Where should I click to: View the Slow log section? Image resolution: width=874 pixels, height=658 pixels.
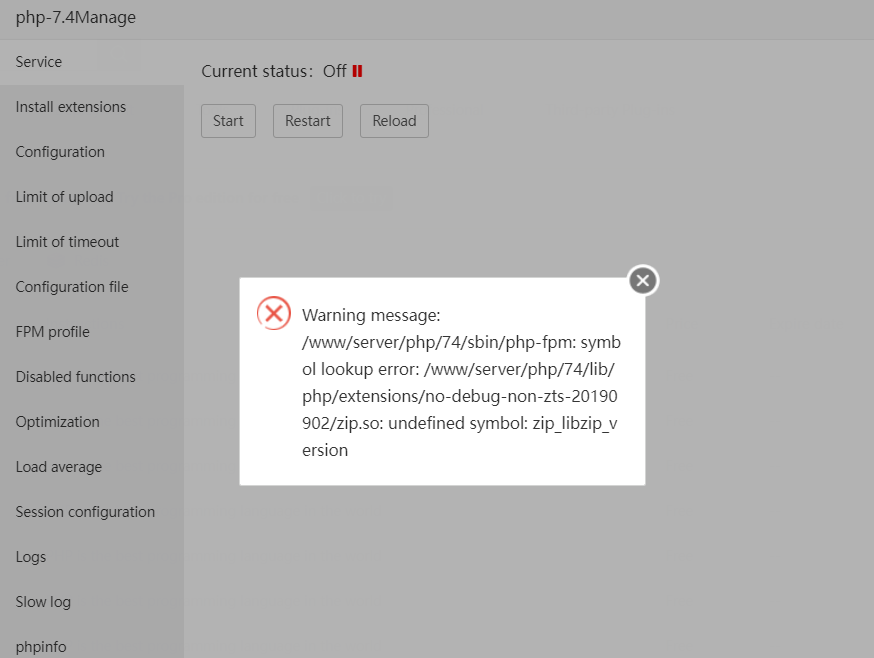coord(43,602)
